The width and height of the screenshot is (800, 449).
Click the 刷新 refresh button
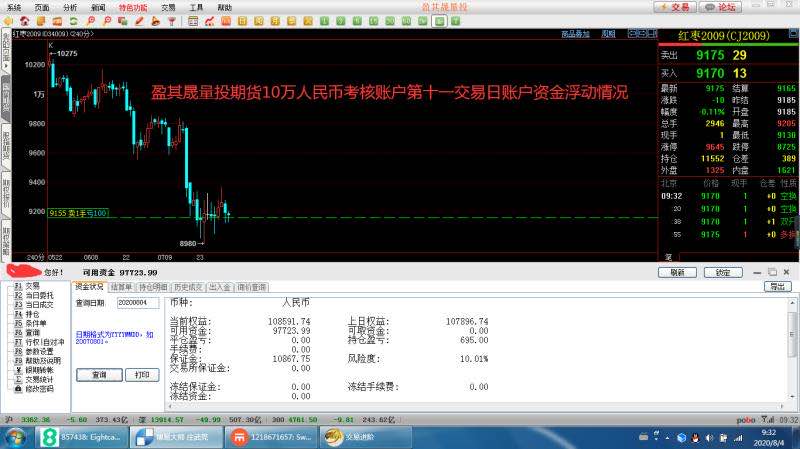677,273
